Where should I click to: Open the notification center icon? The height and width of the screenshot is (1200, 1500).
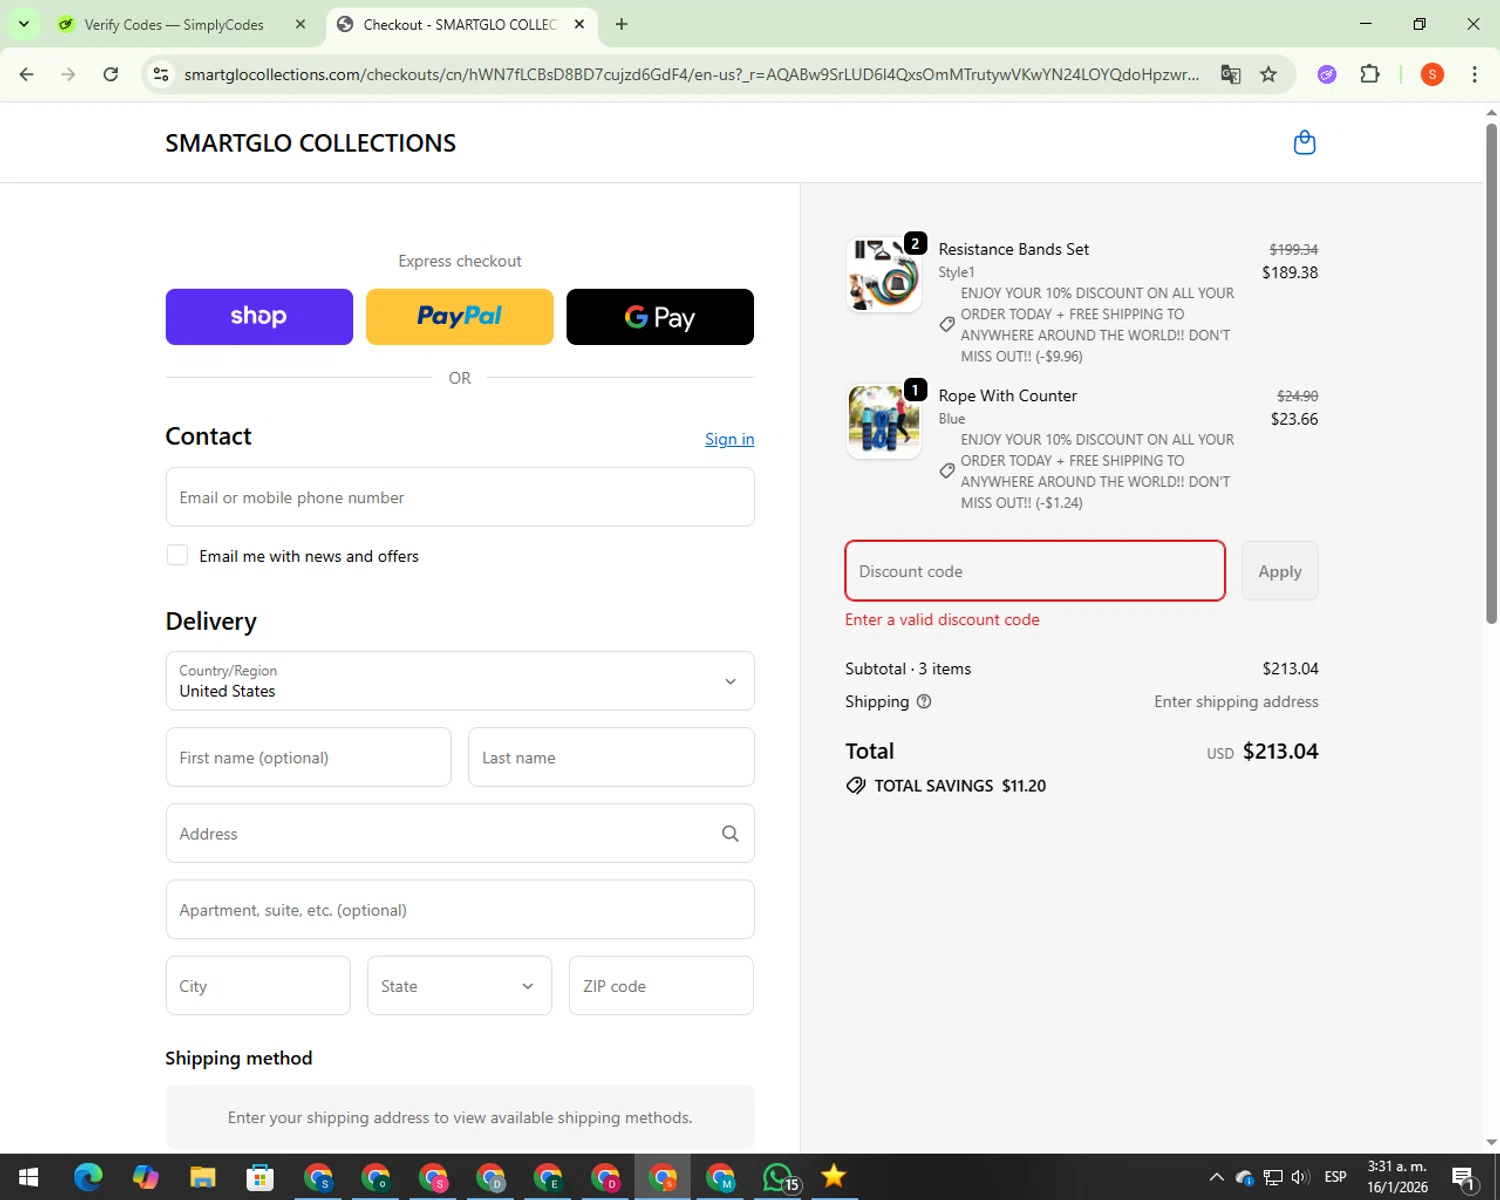pos(1464,1178)
